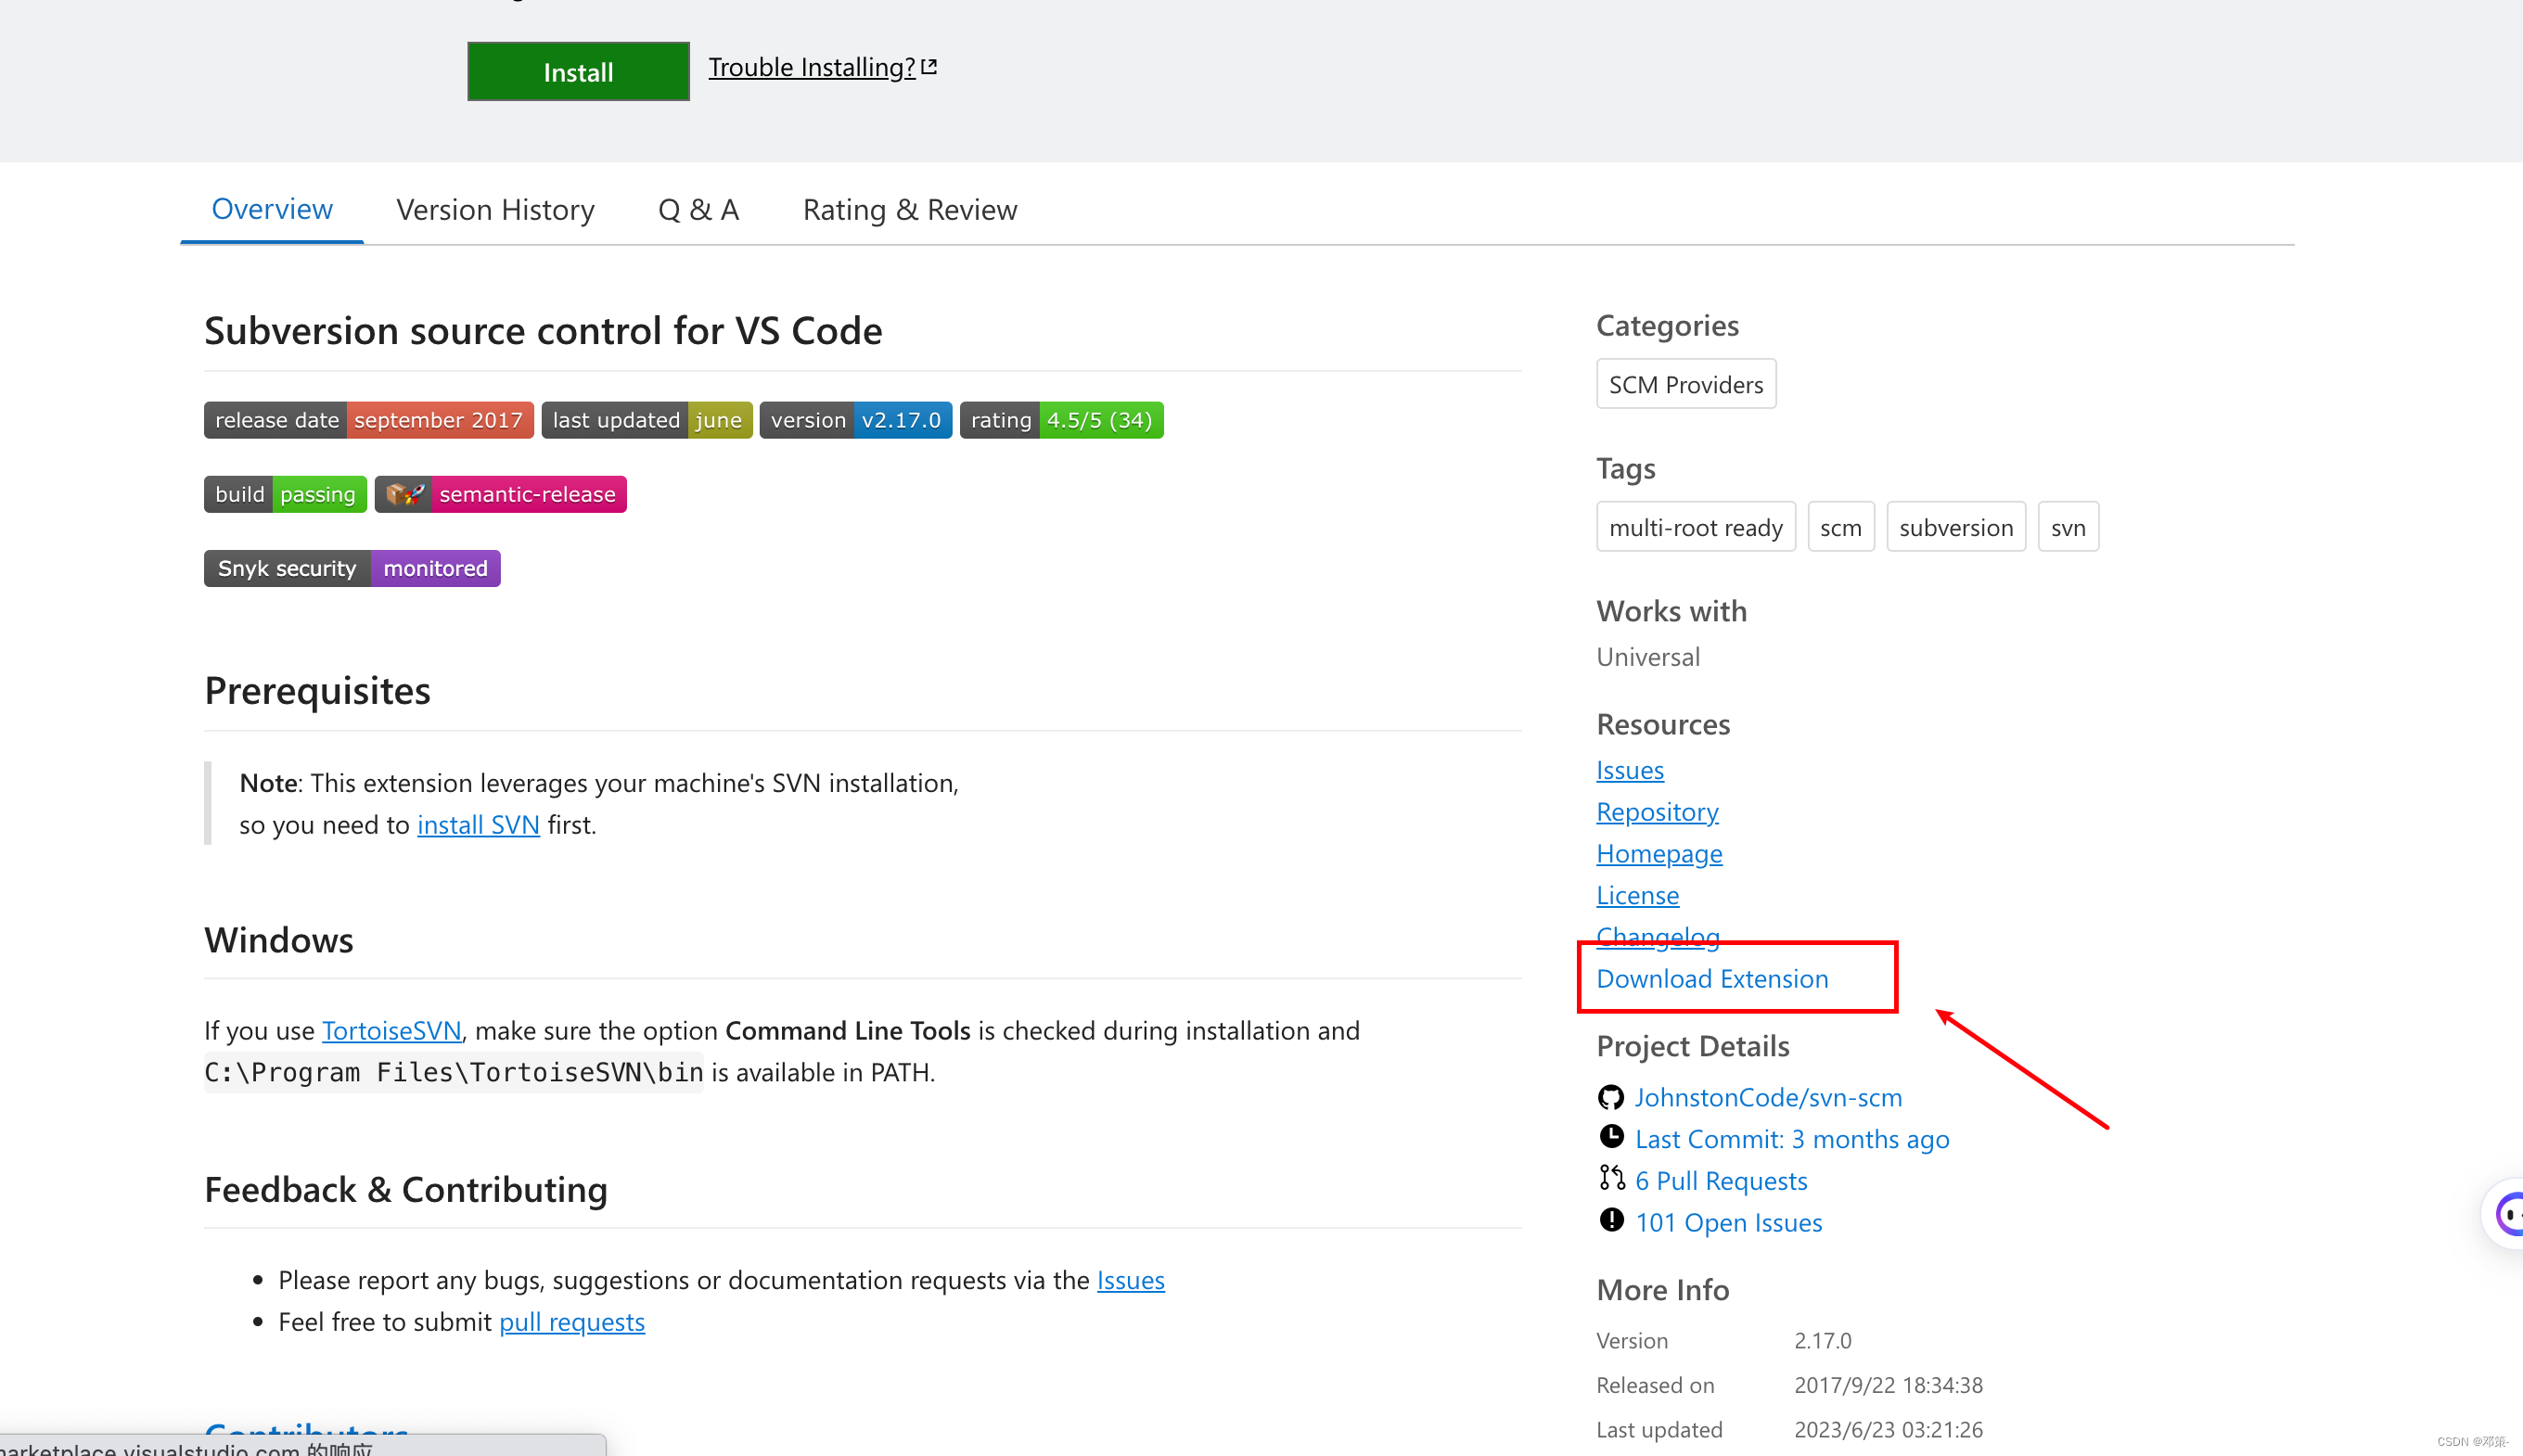Open the 6 Pull Requests link
2523x1456 pixels.
pos(1720,1181)
